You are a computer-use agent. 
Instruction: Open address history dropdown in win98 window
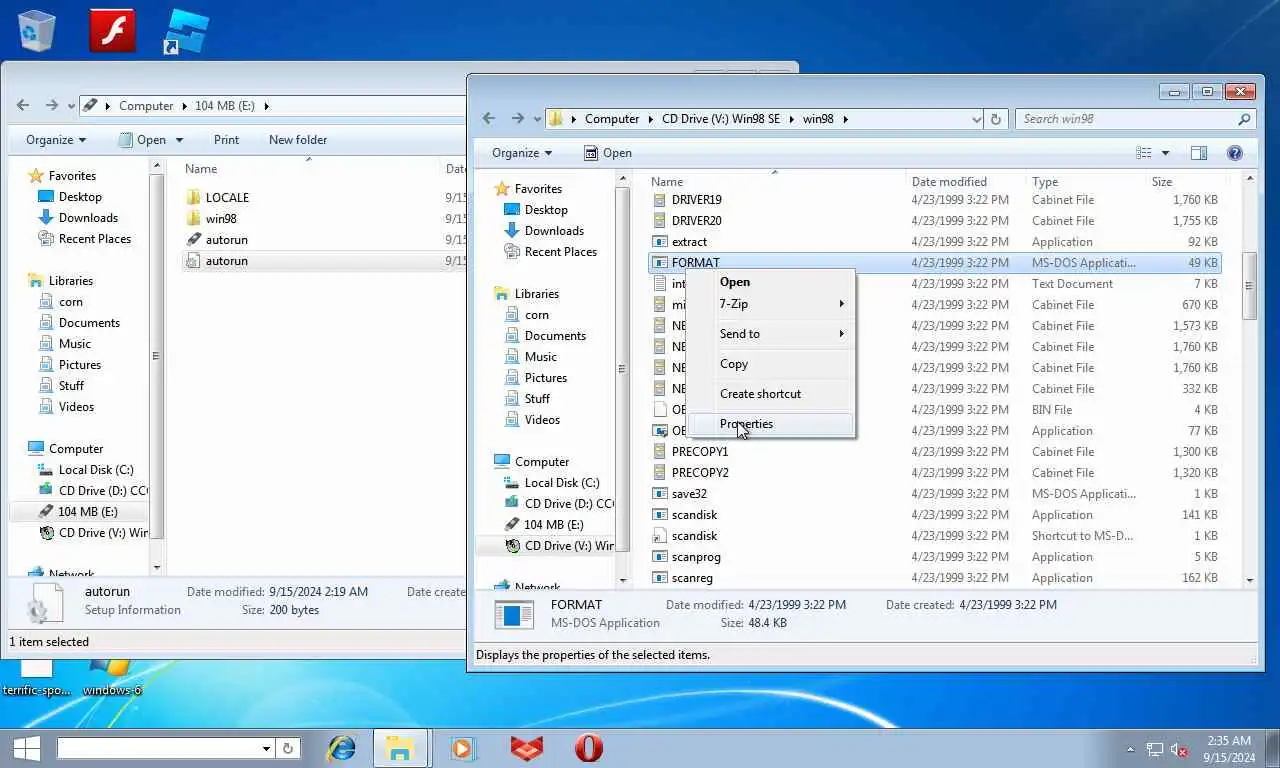pos(977,119)
